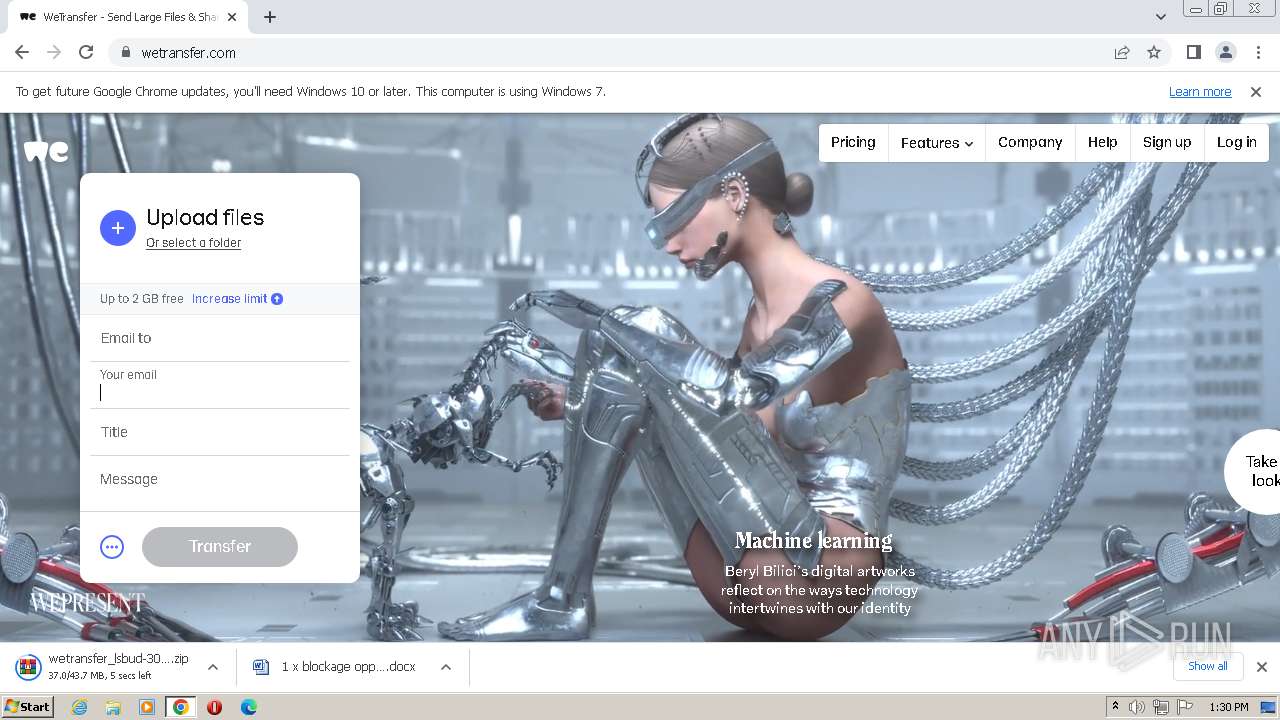1280x720 pixels.
Task: Open Windows Explorer folder in taskbar
Action: point(113,707)
